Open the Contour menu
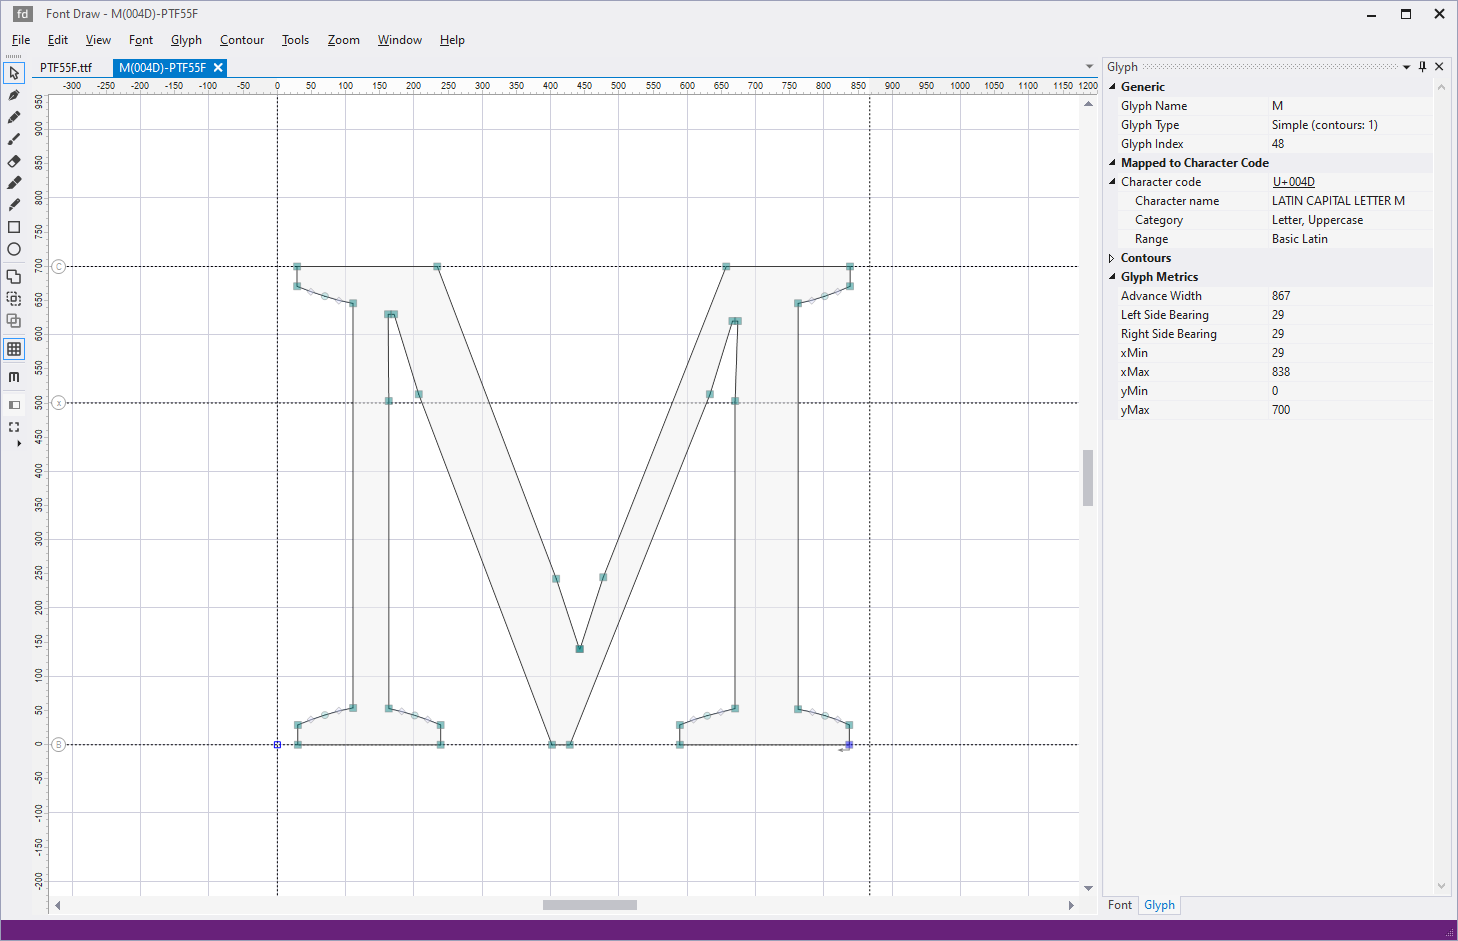 pyautogui.click(x=242, y=40)
